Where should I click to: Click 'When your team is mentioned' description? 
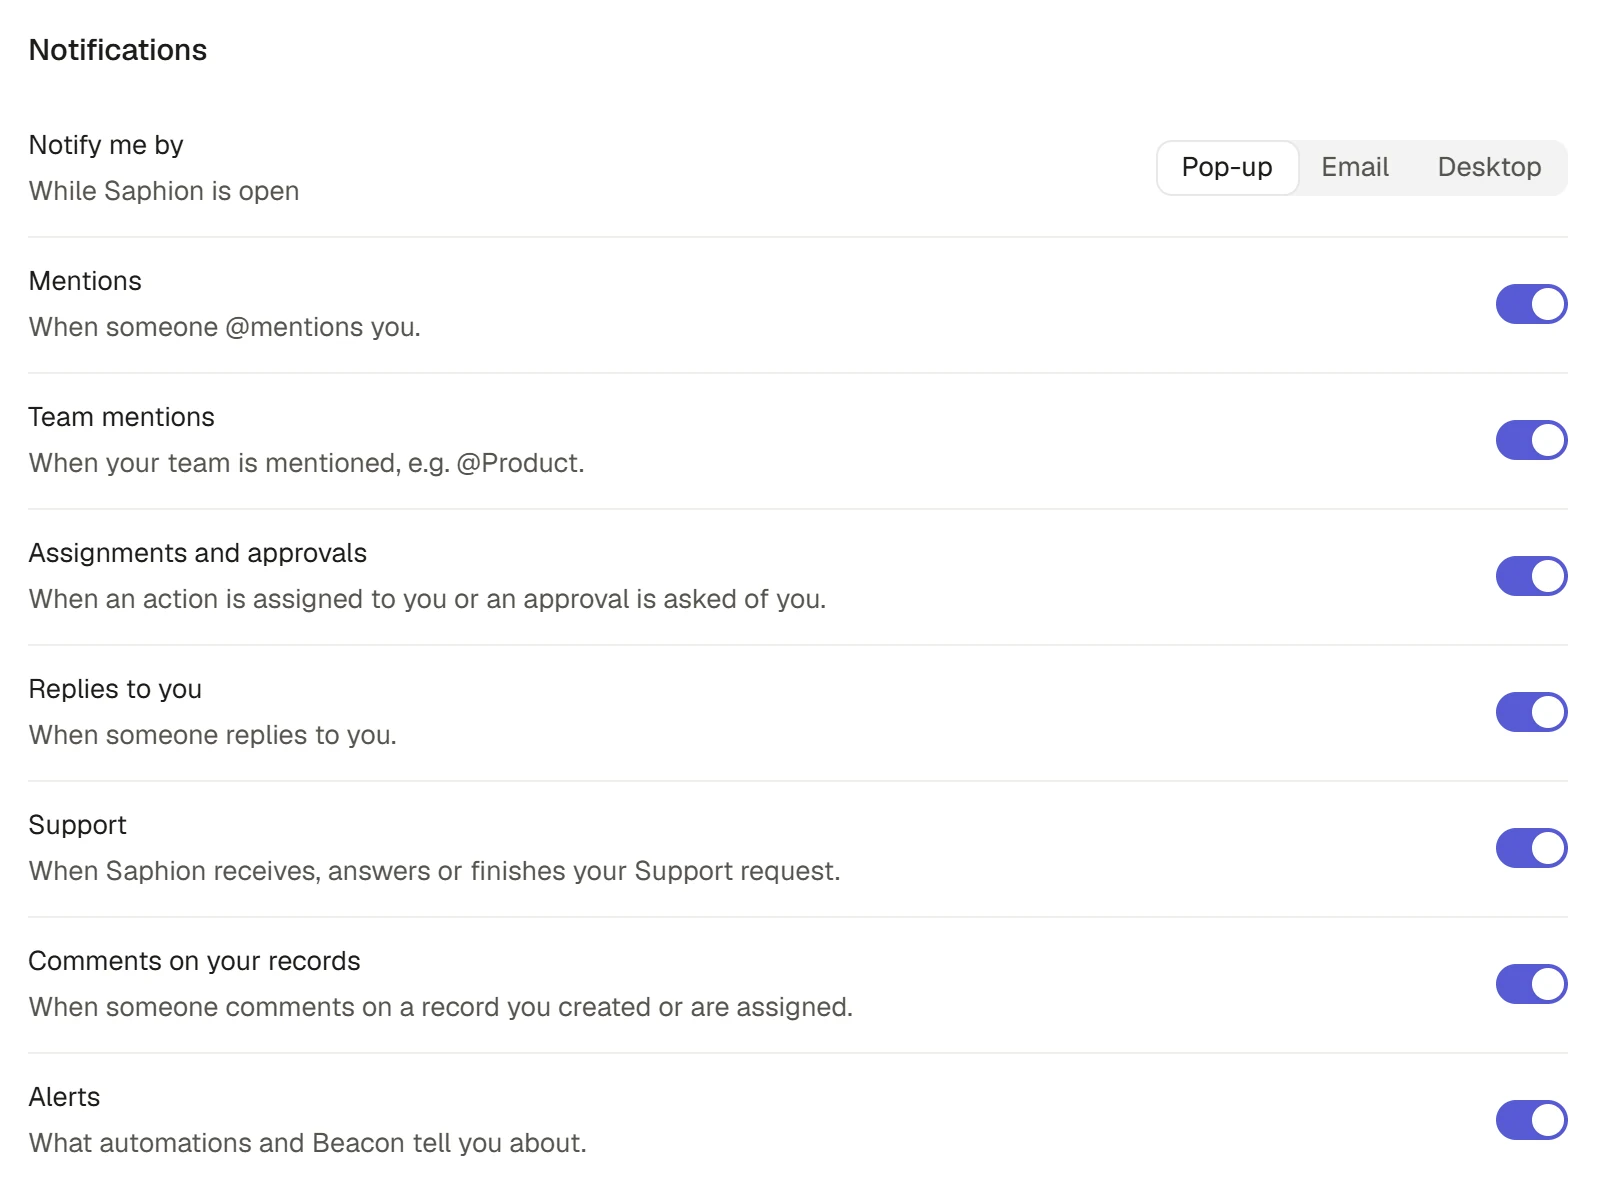coord(307,463)
